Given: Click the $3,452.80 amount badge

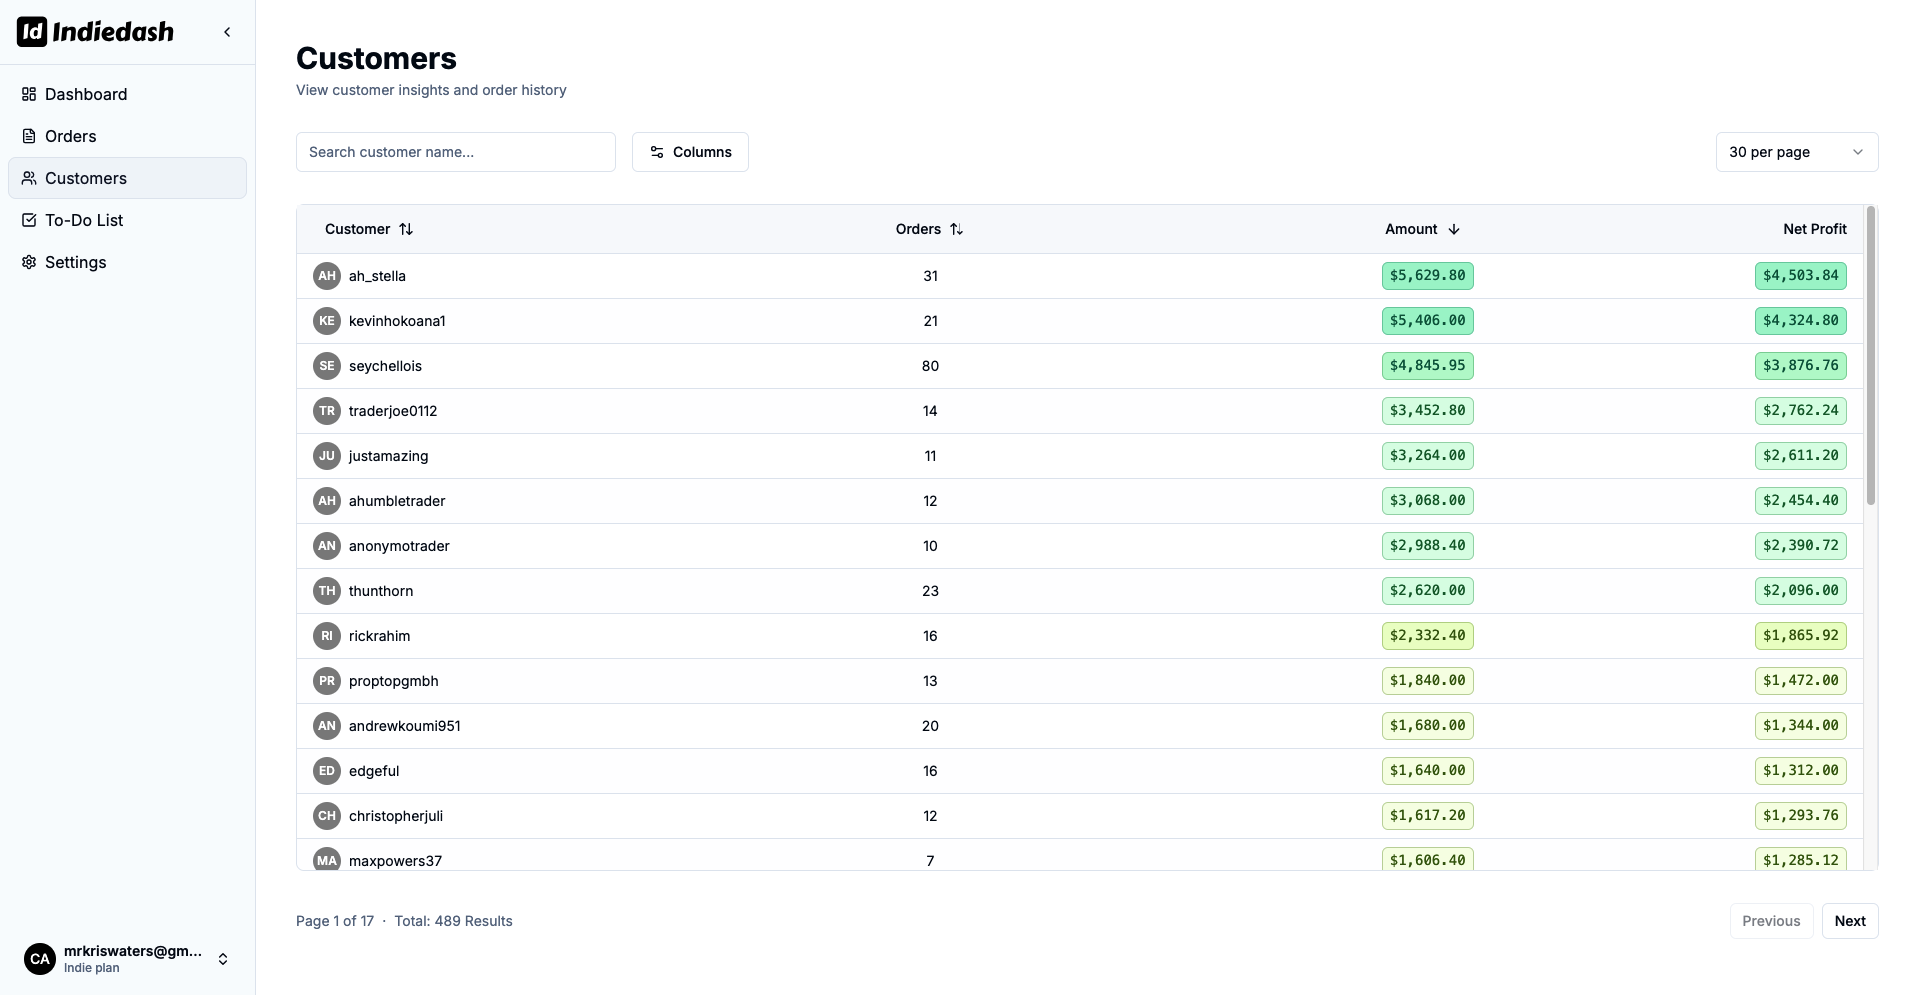Looking at the screenshot, I should point(1427,411).
